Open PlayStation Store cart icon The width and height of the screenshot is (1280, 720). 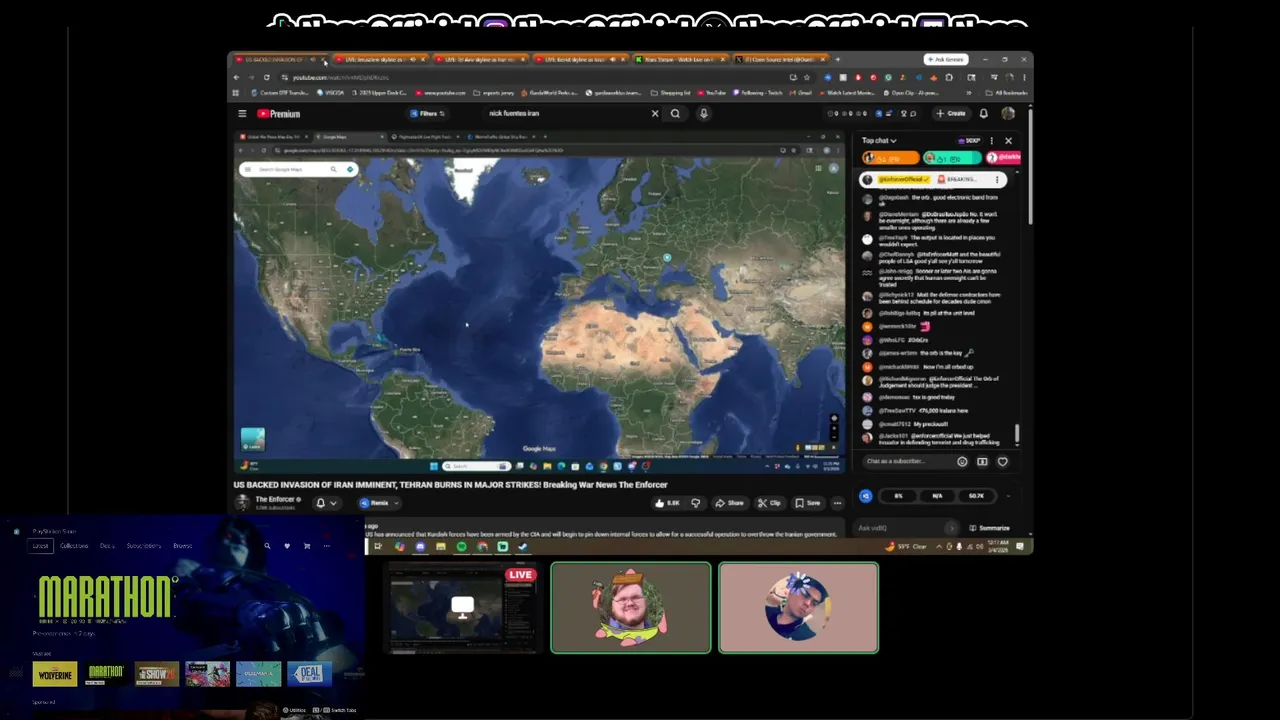(x=307, y=546)
